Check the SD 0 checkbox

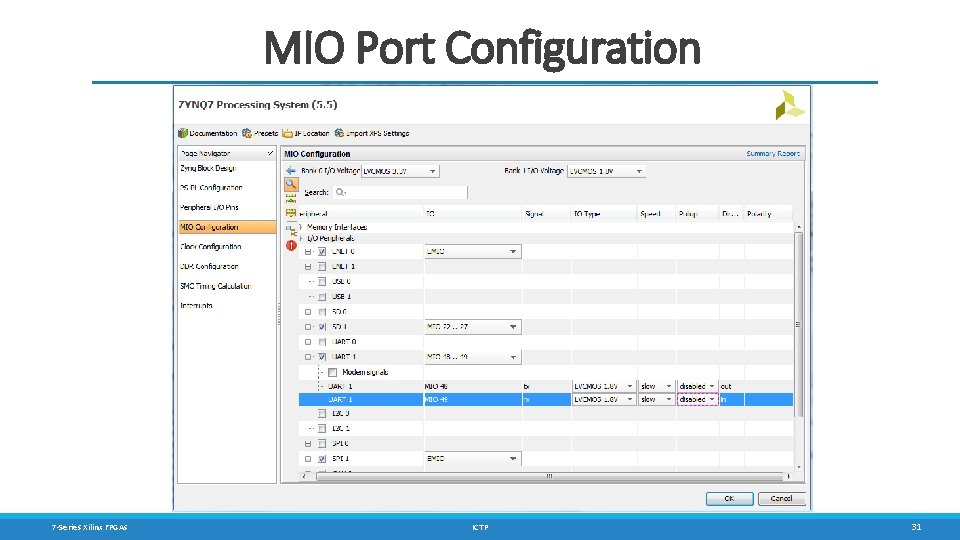[x=322, y=312]
